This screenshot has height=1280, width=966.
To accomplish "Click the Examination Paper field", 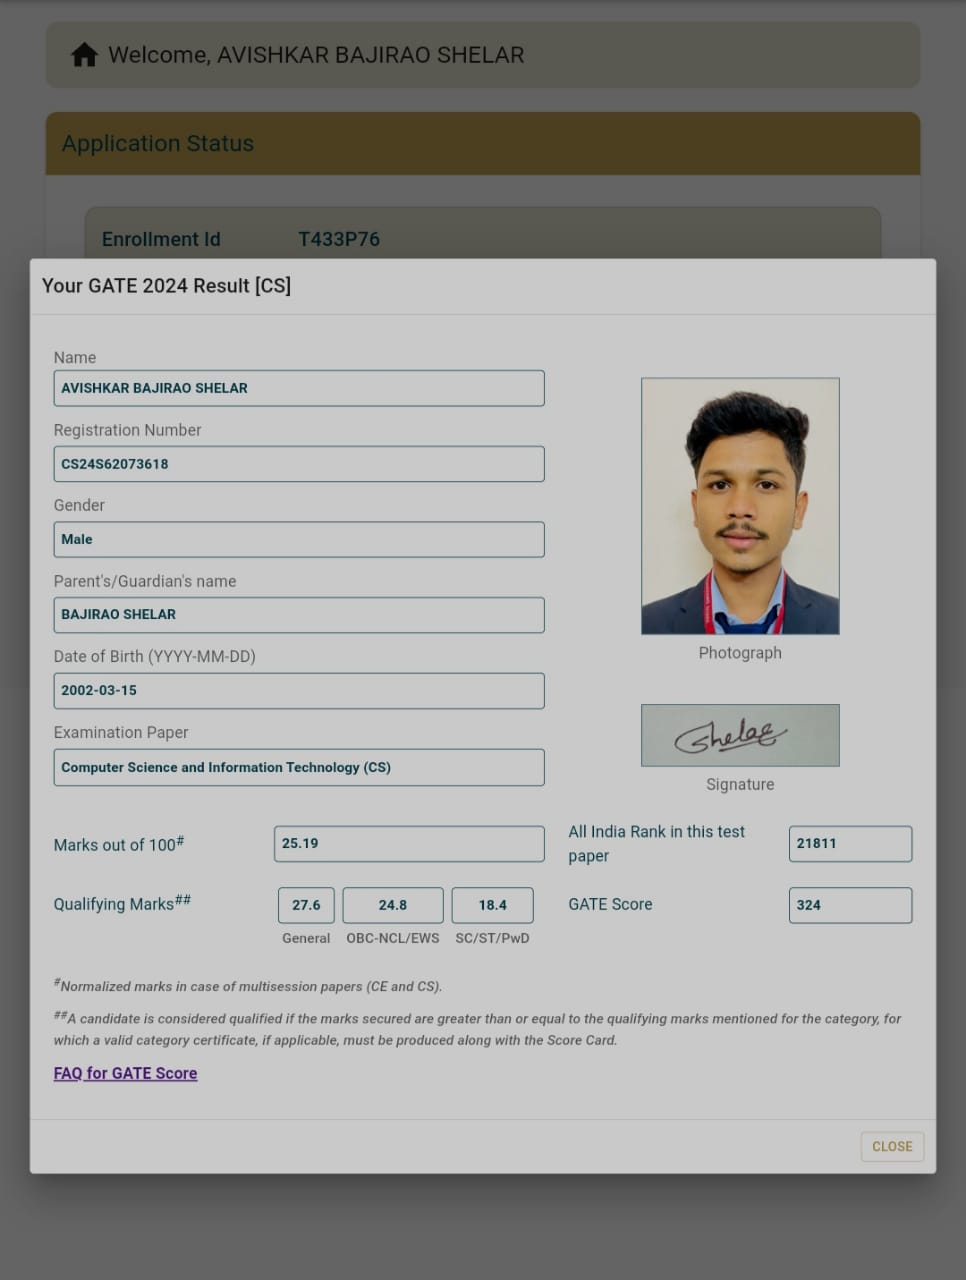I will (x=299, y=767).
